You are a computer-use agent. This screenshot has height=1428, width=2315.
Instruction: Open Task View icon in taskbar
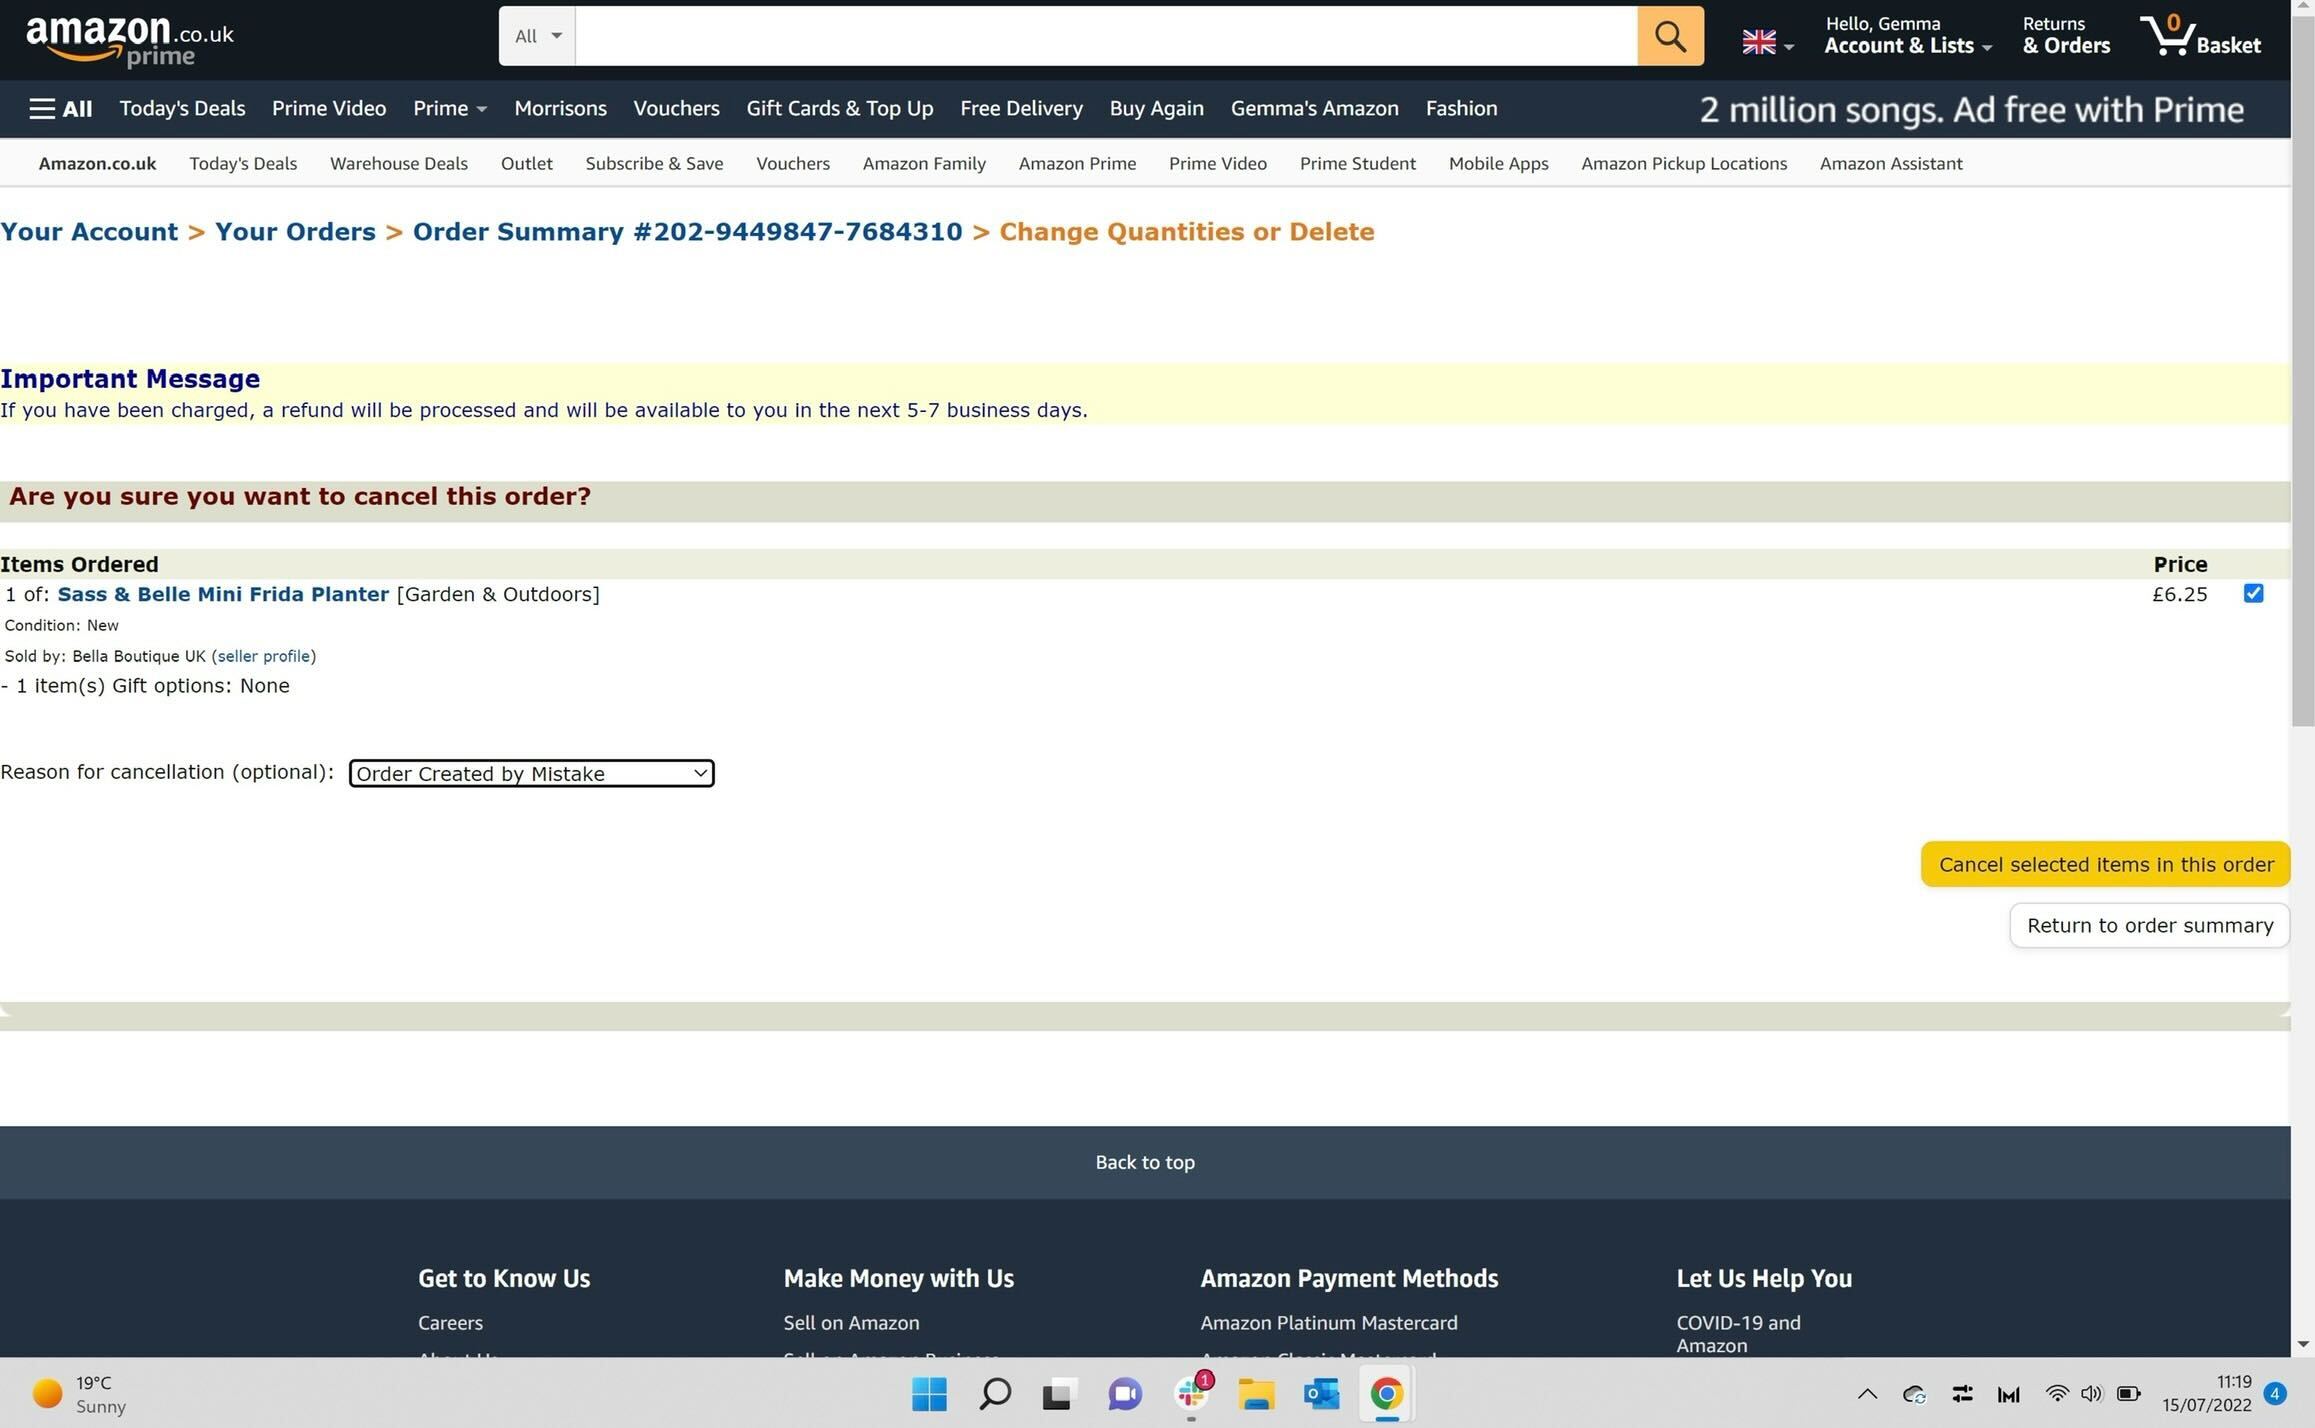[x=1058, y=1394]
